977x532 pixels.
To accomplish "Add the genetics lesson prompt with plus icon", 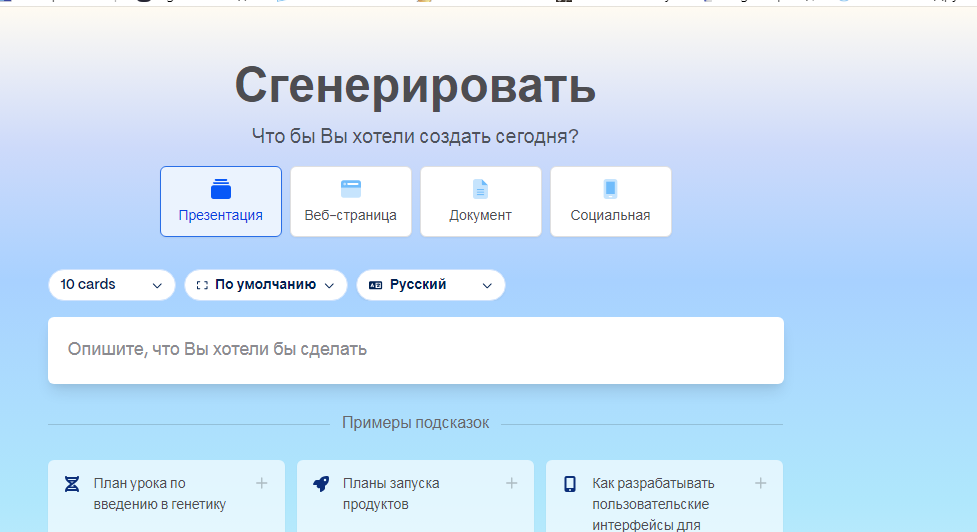I will click(262, 483).
